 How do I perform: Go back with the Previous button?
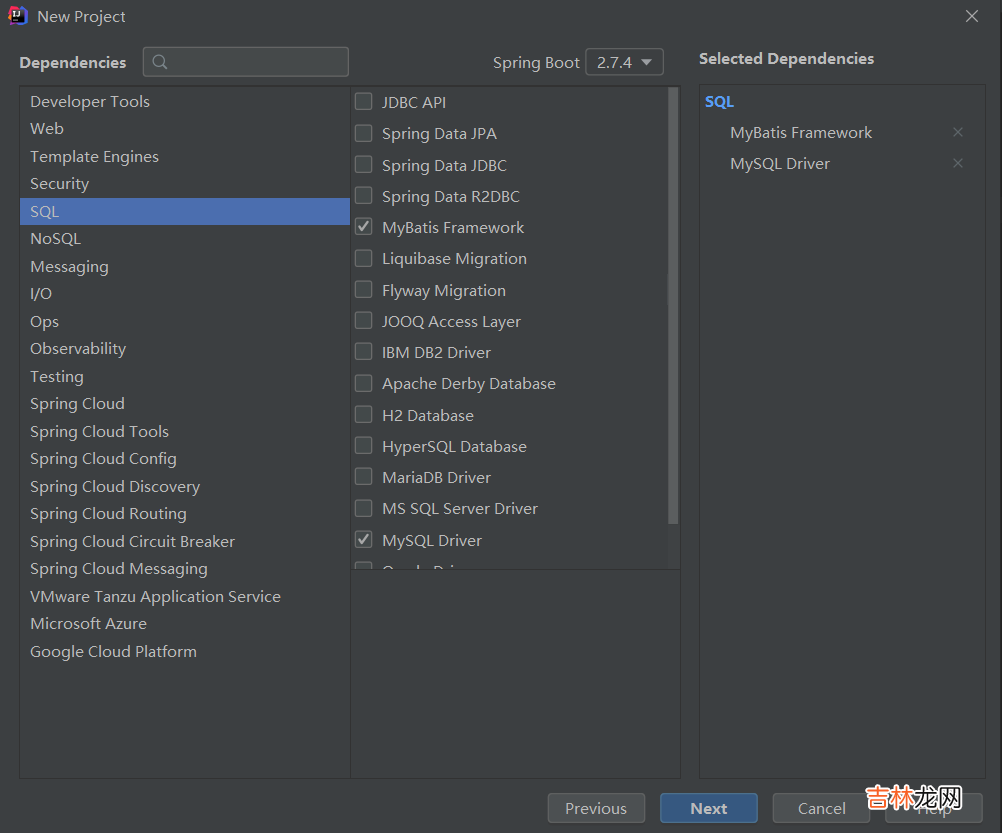click(596, 808)
